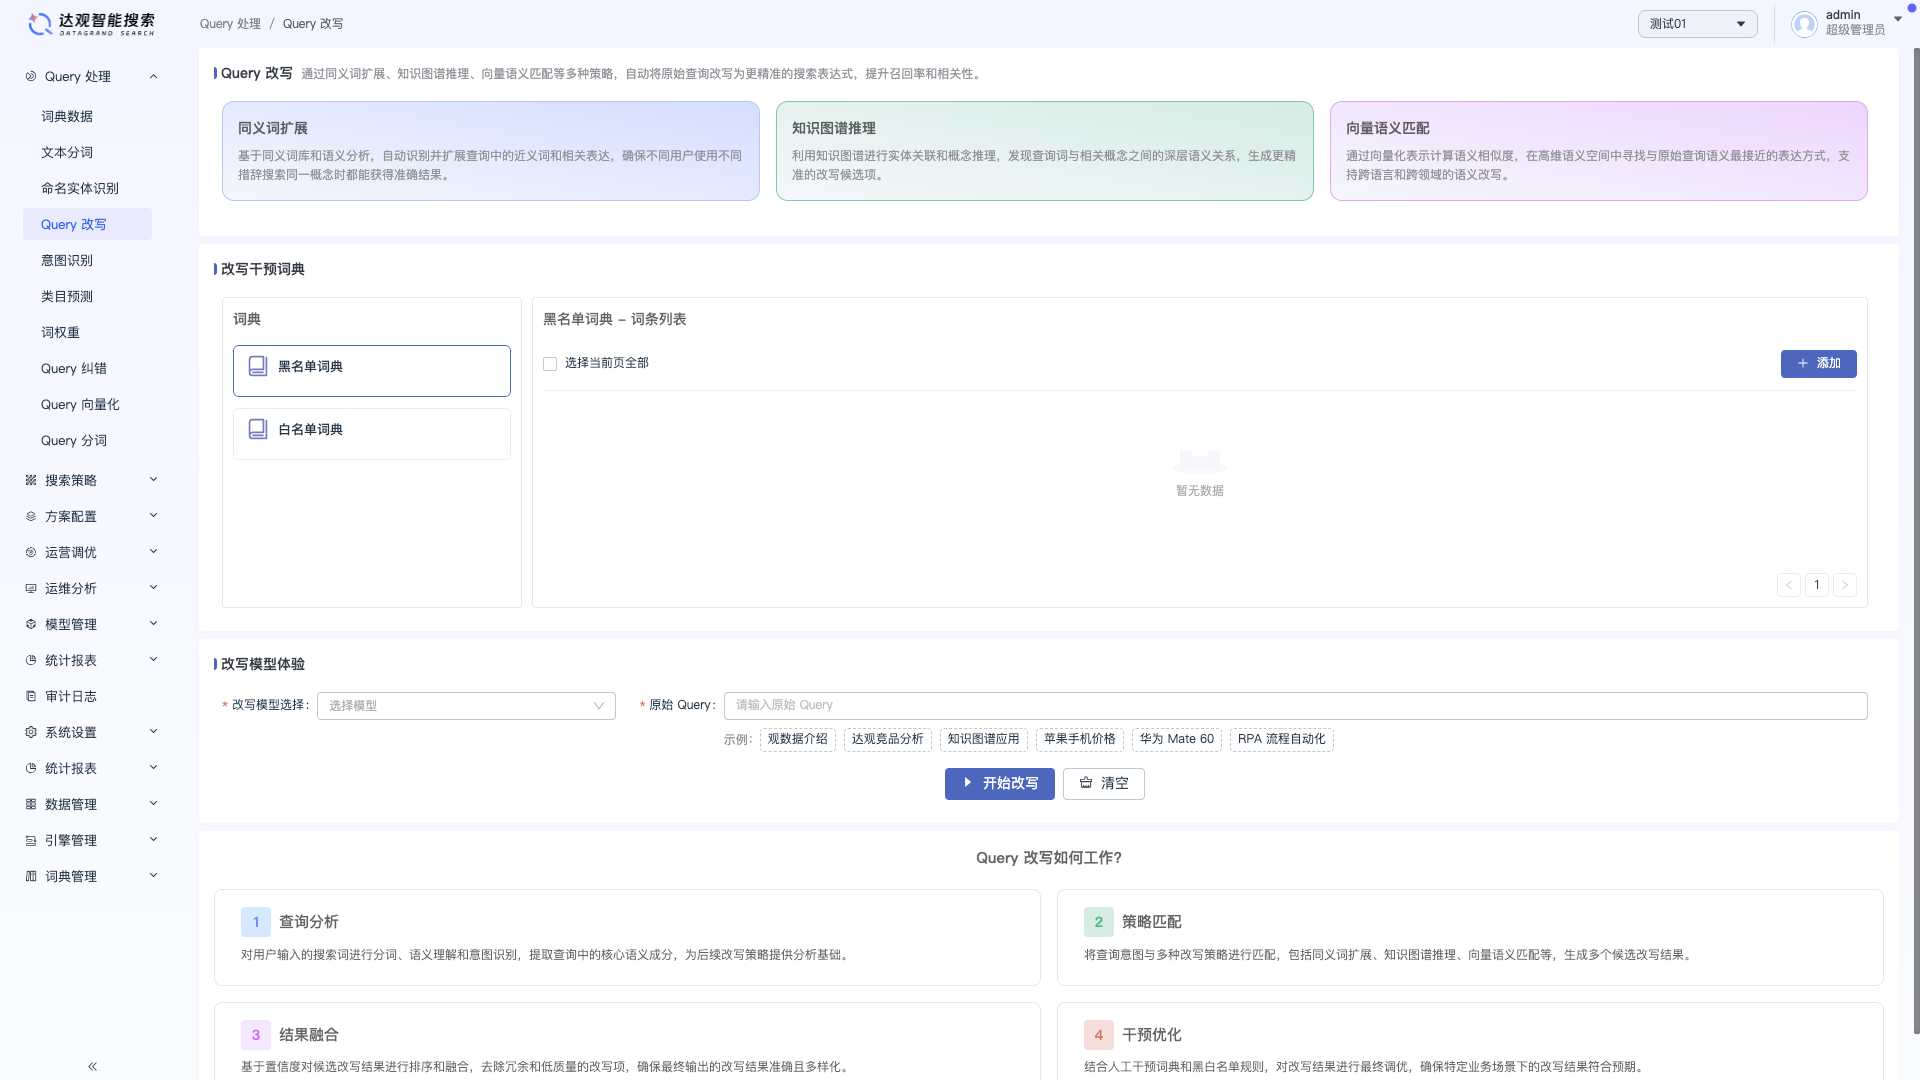
Task: Click the 黑名单词典 book icon
Action: (258, 367)
